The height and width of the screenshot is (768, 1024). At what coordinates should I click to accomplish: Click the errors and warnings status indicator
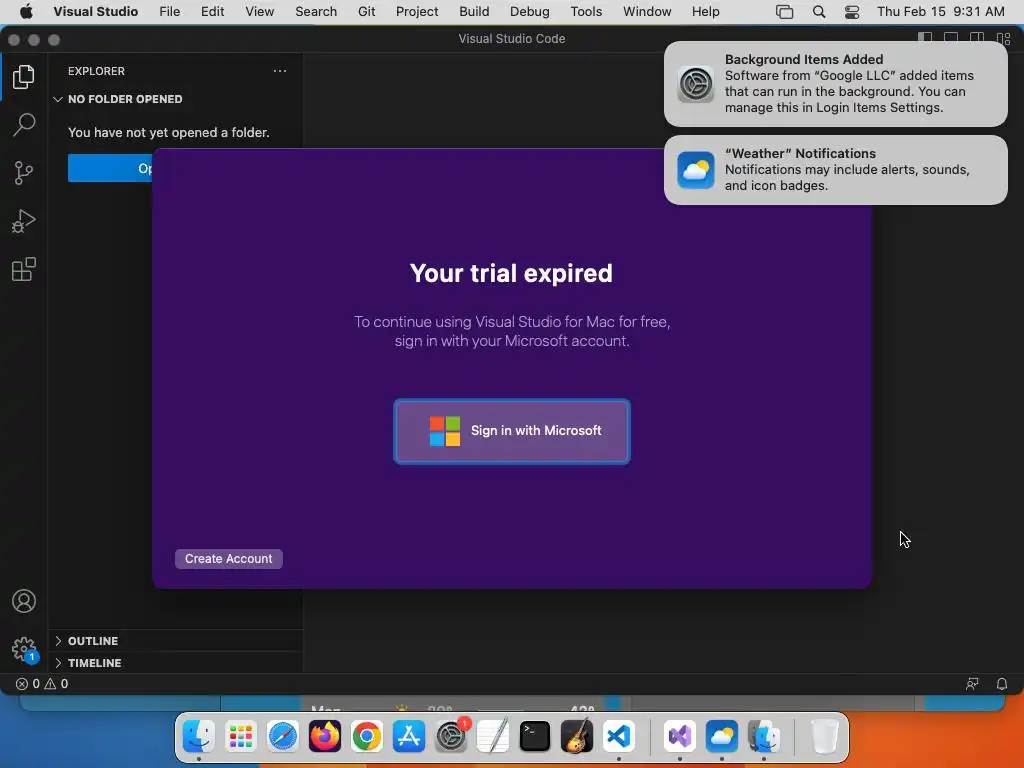[x=42, y=684]
